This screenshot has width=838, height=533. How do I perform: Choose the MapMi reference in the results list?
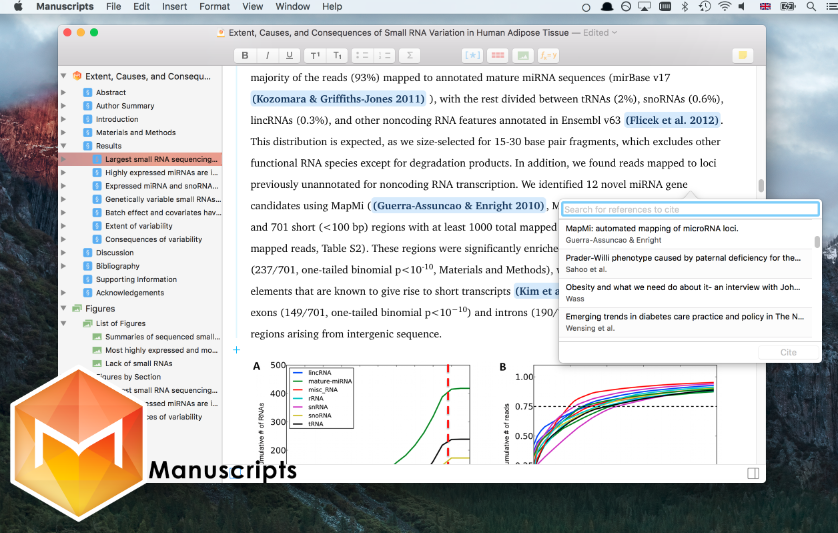click(x=685, y=234)
